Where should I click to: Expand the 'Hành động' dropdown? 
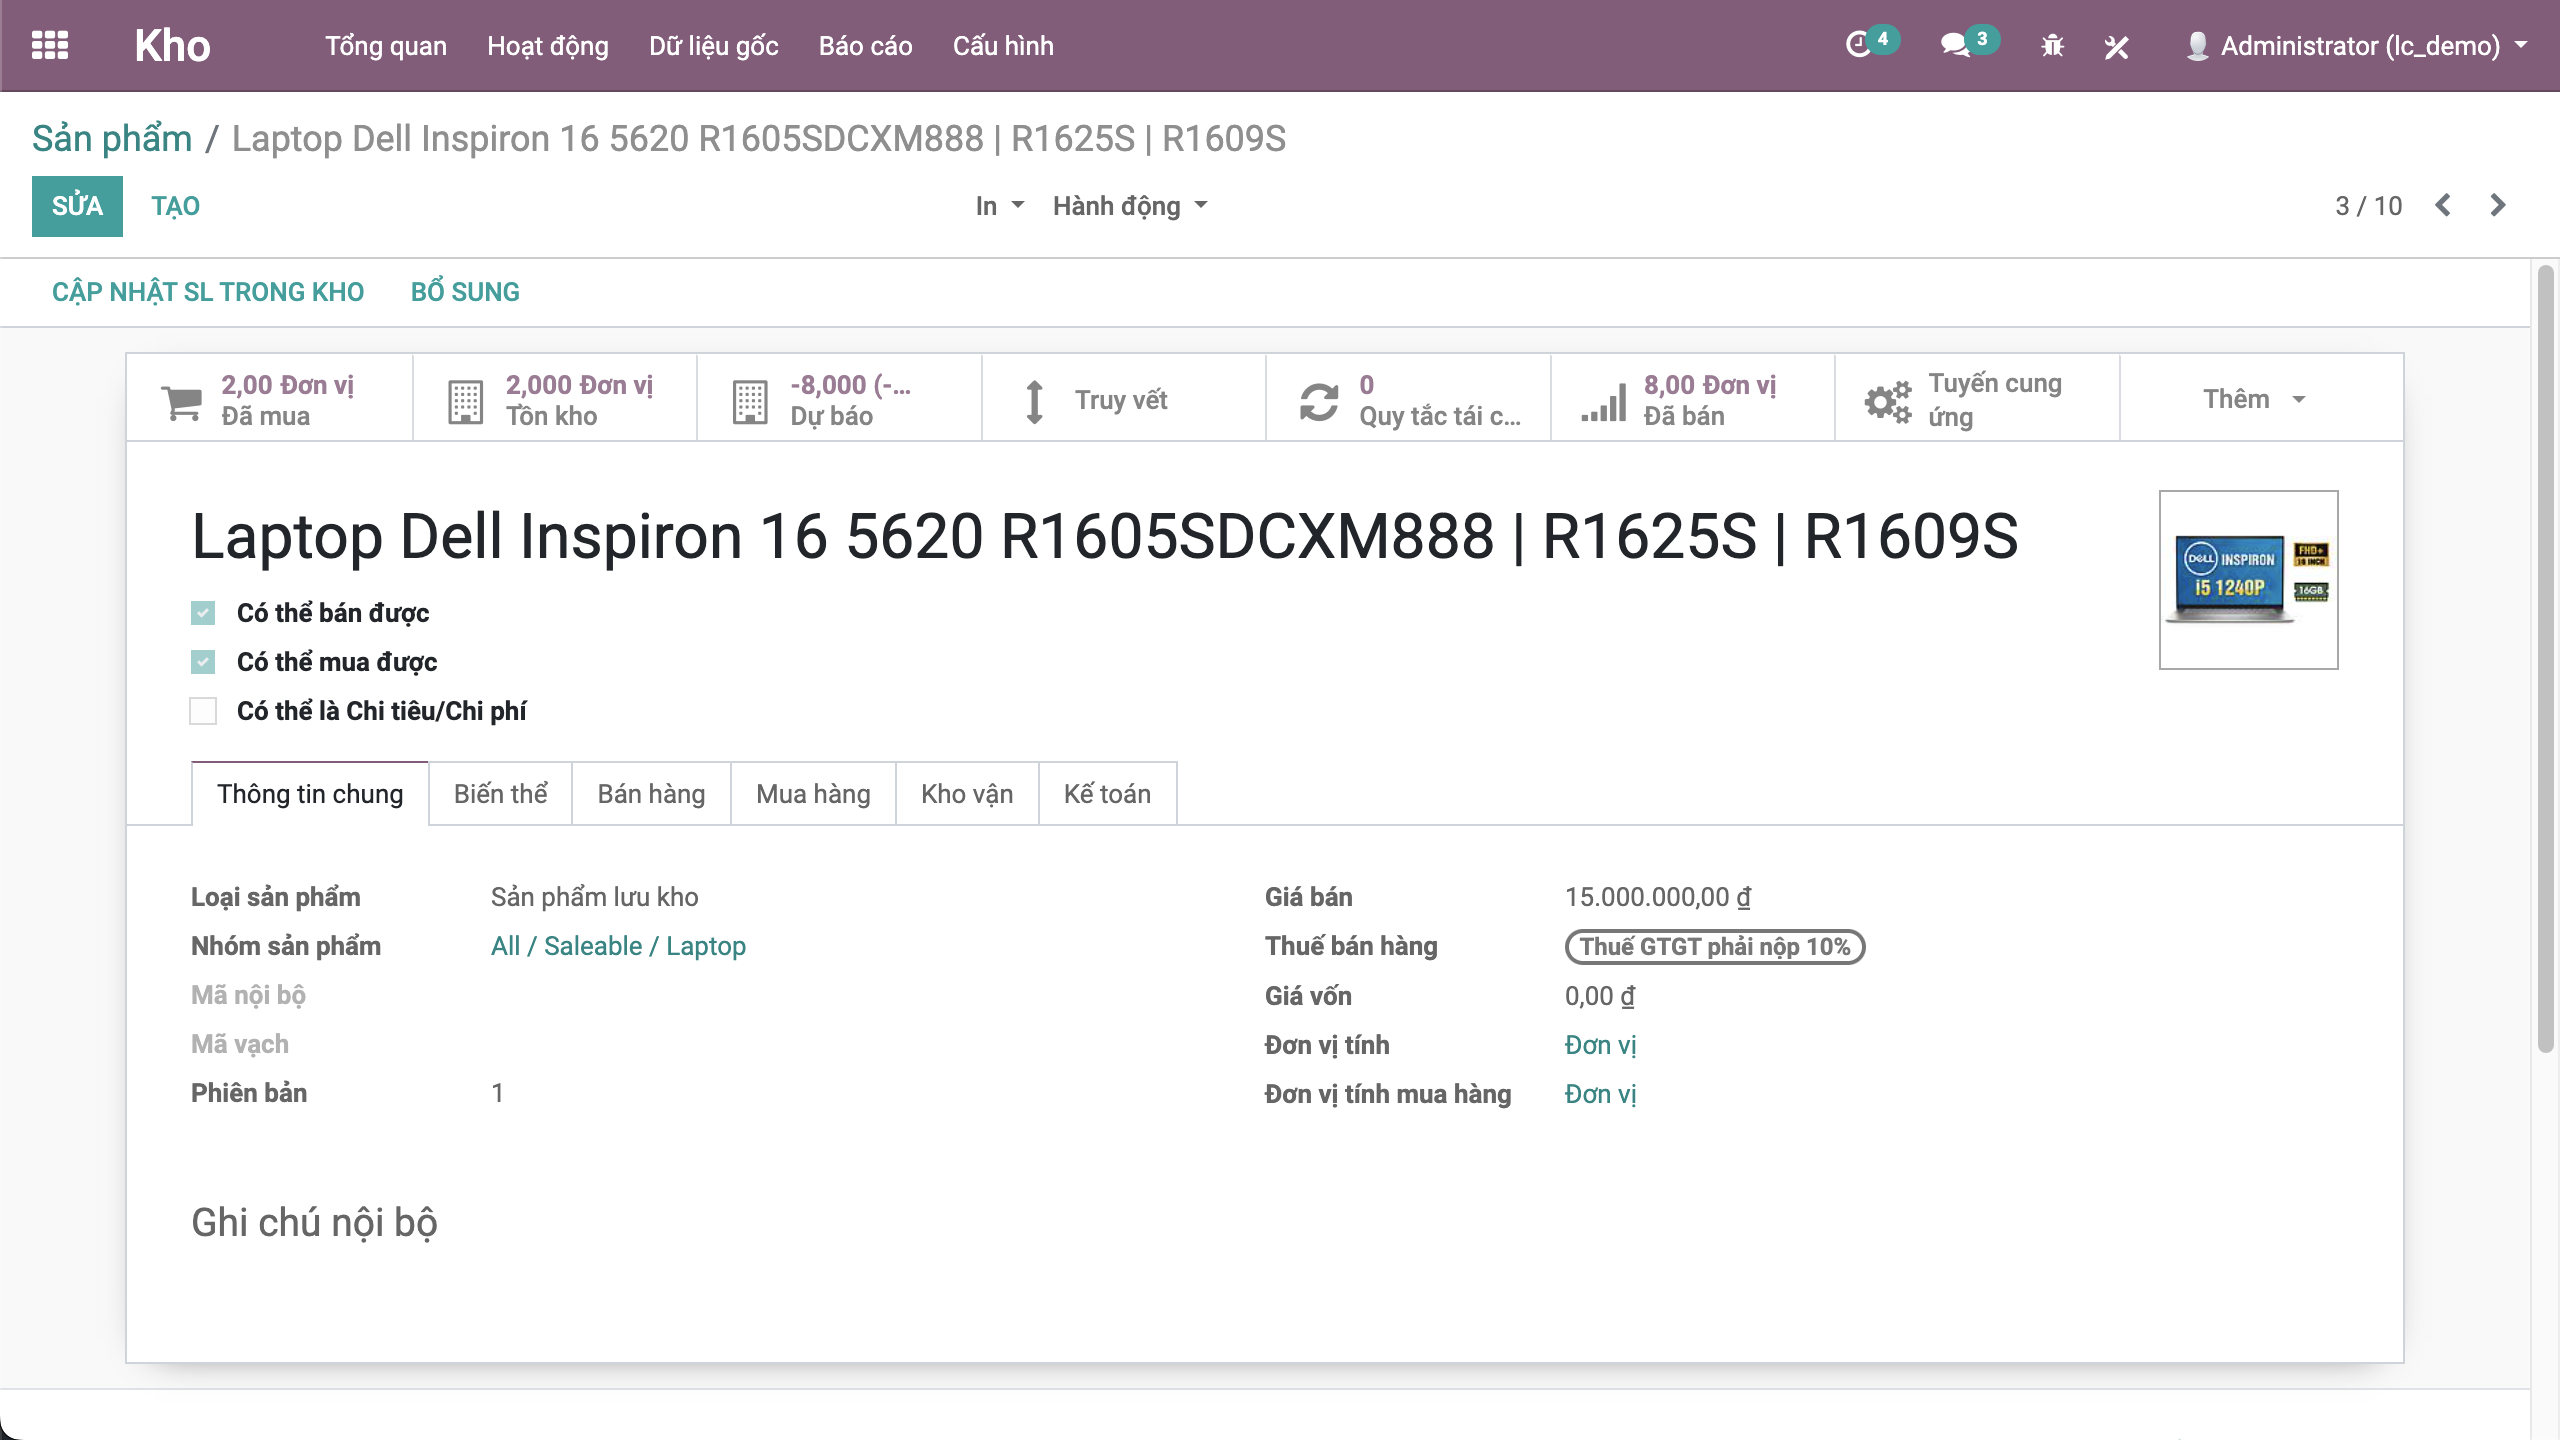tap(1130, 206)
